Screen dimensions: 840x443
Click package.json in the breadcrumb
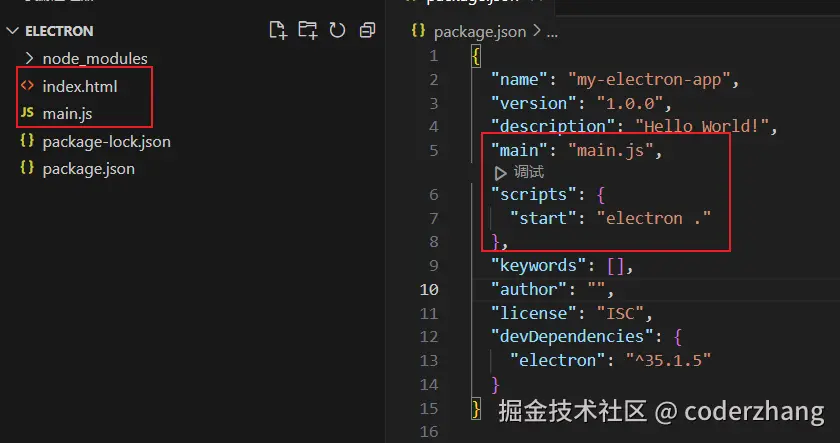pos(479,32)
